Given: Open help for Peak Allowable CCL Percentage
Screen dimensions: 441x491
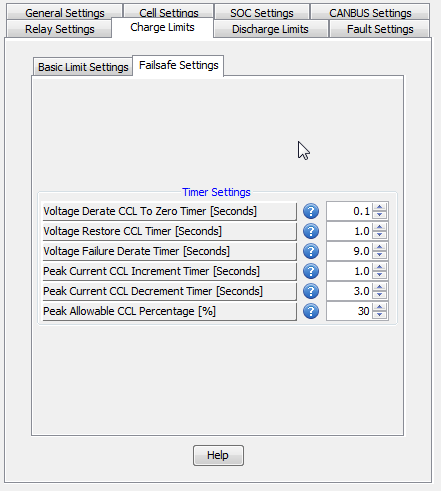Looking at the screenshot, I should click(311, 311).
